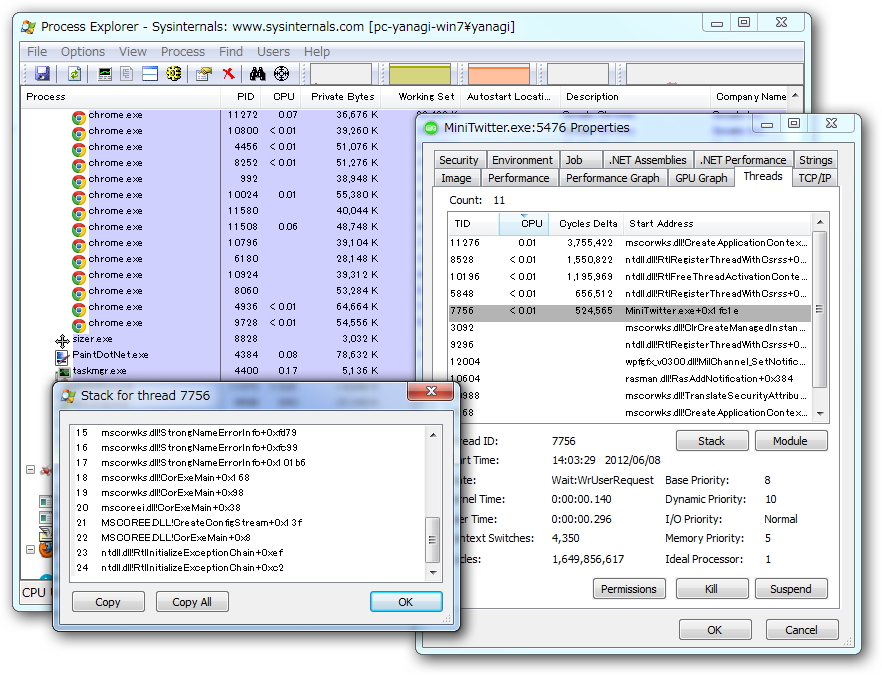Sort threads by TID column header
The width and height of the screenshot is (882, 675).
pyautogui.click(x=474, y=224)
